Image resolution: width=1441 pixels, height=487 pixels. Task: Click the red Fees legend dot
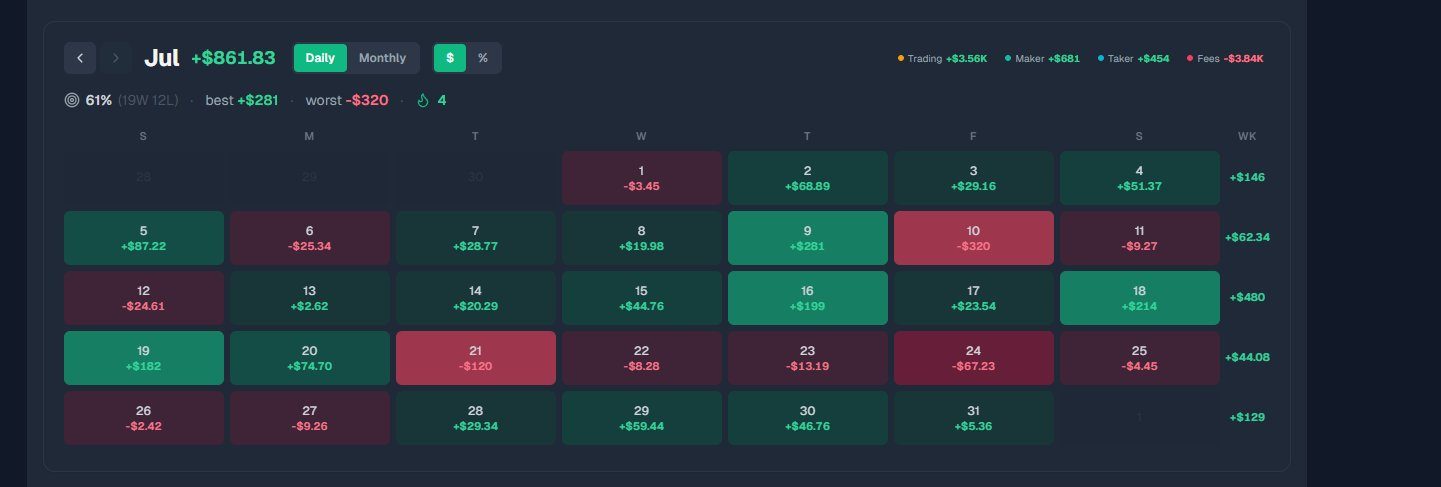pyautogui.click(x=1190, y=59)
